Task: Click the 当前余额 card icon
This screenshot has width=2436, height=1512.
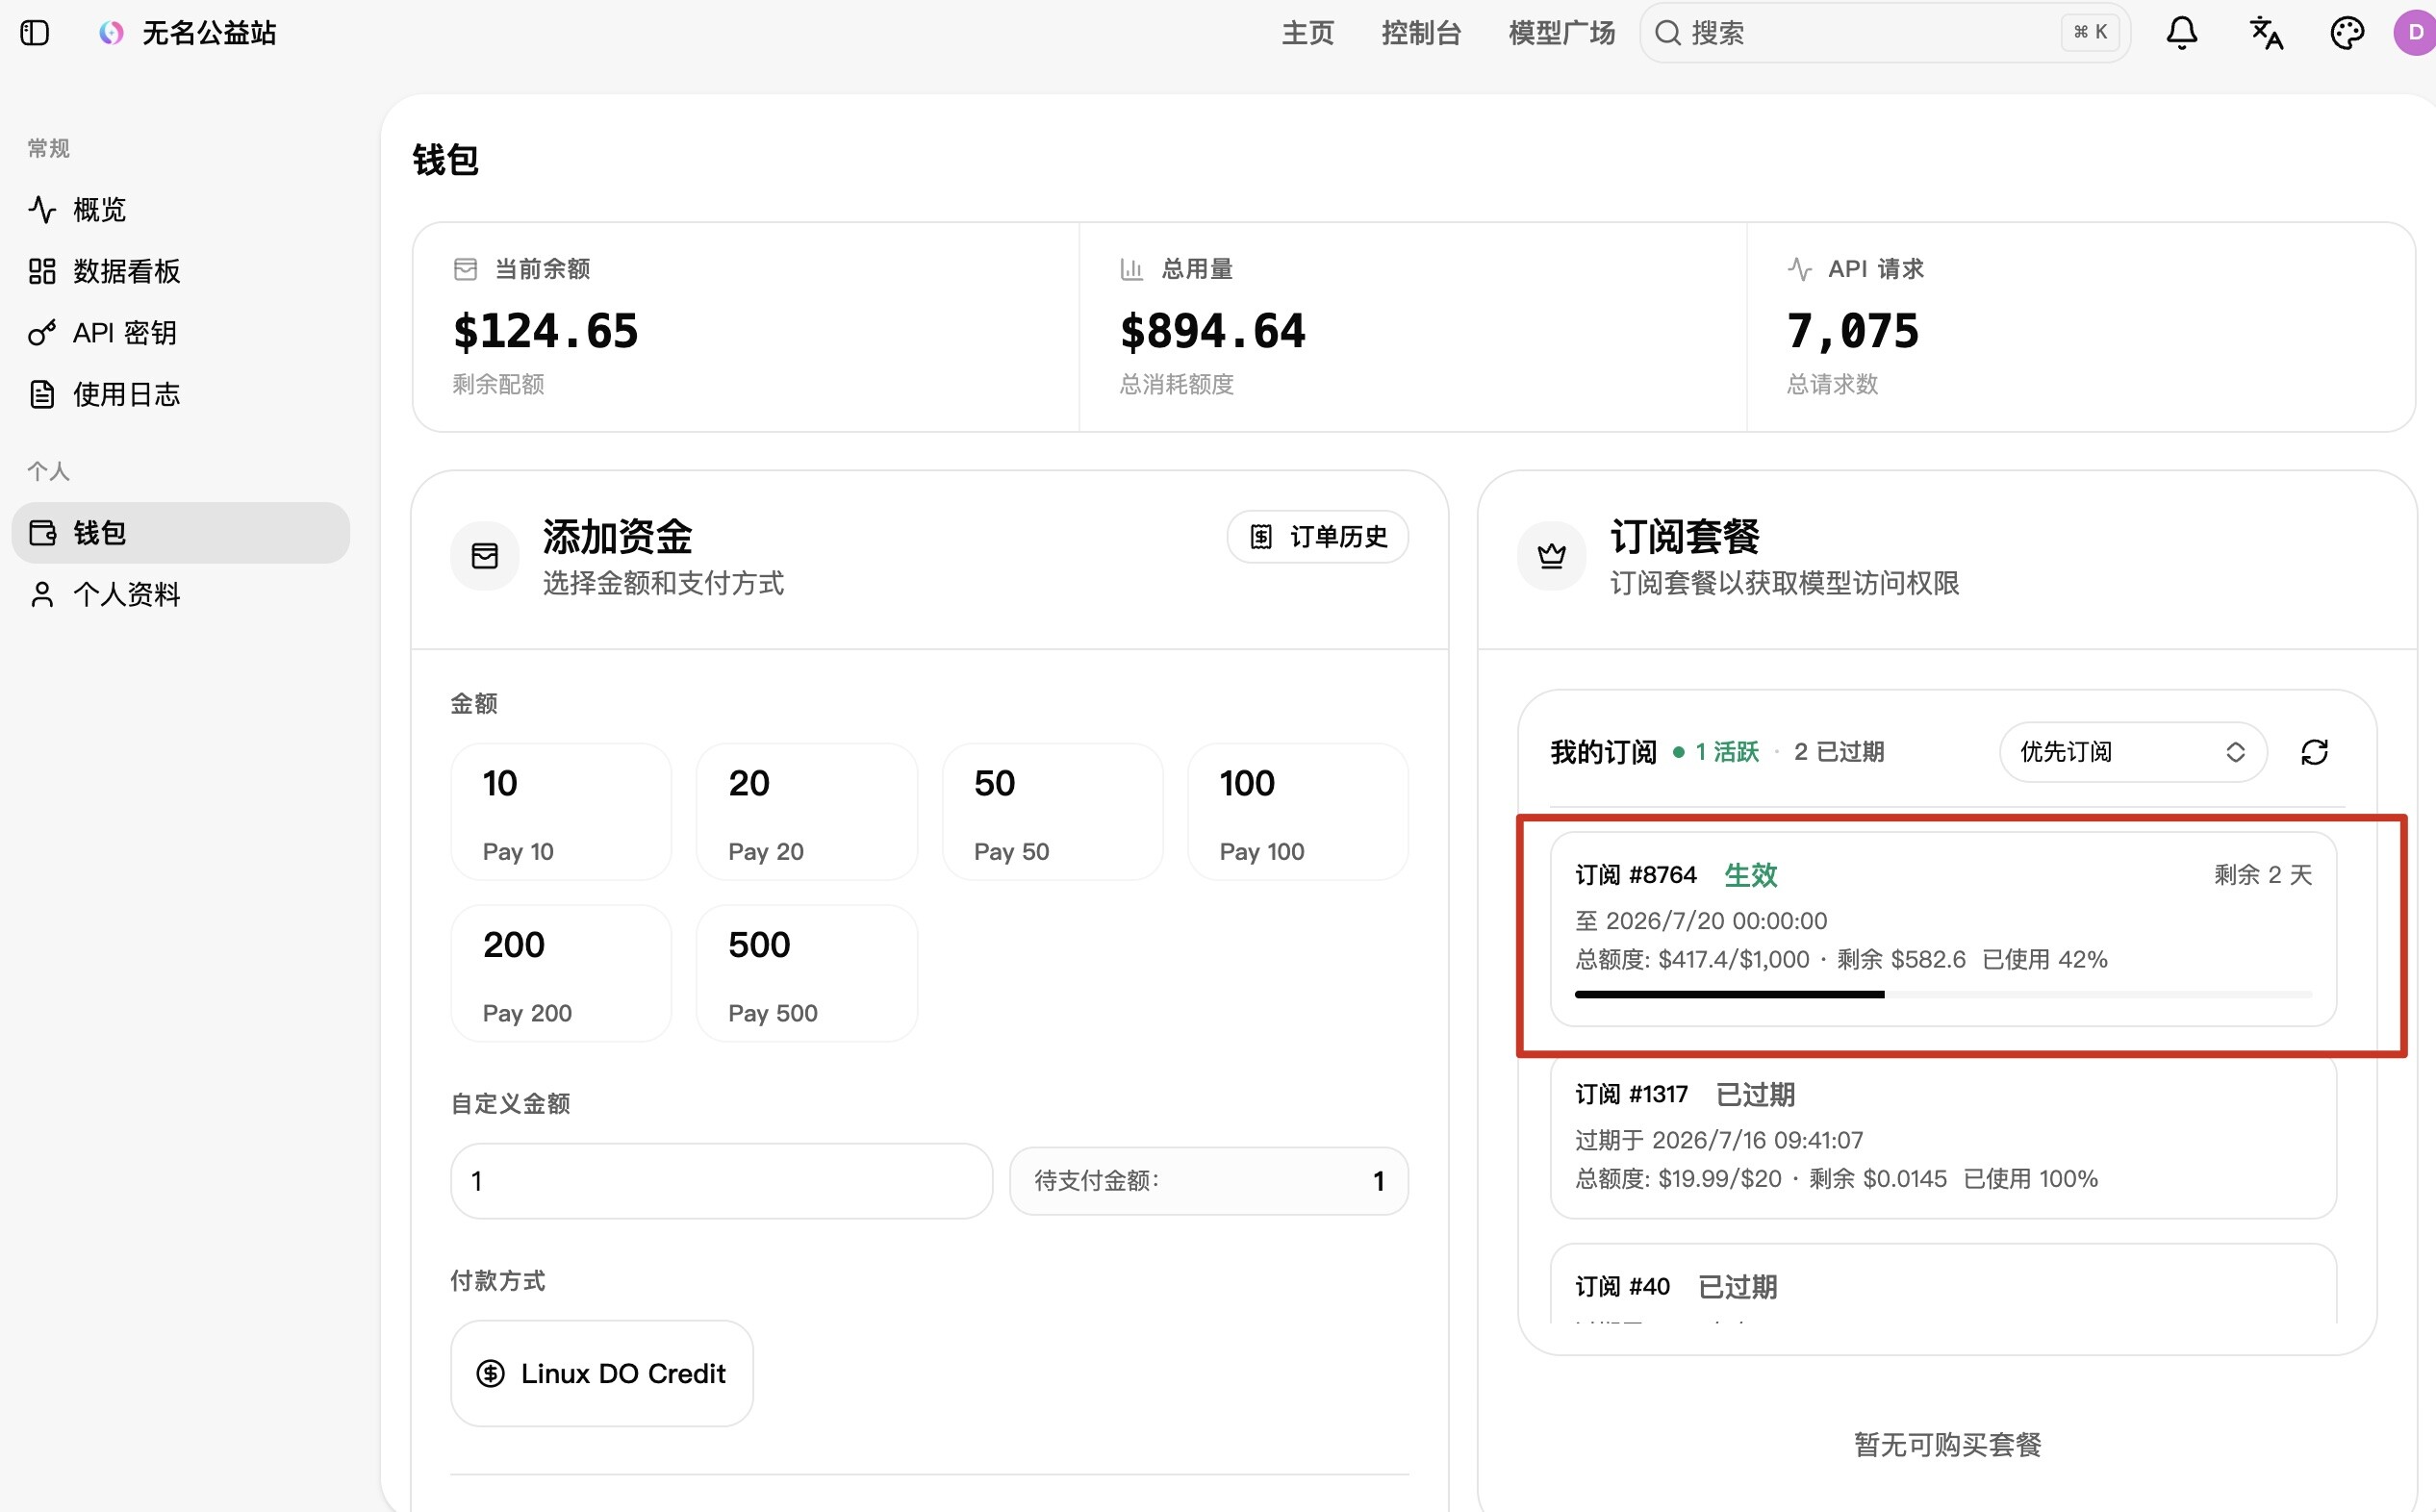Action: click(x=465, y=269)
